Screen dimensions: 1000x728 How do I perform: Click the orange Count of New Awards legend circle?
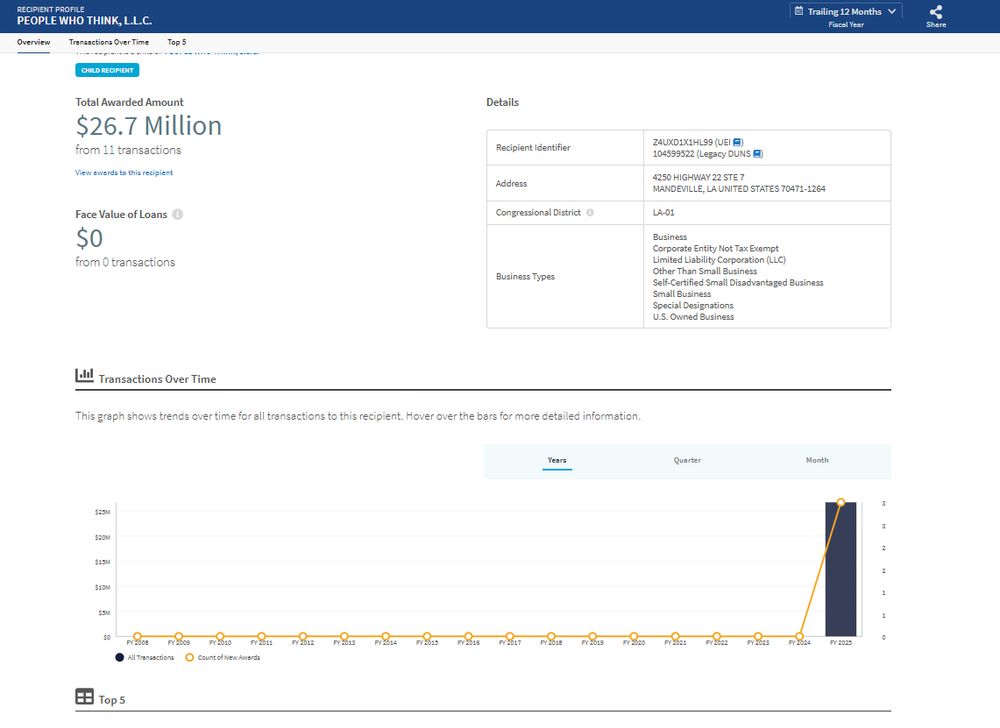click(x=189, y=657)
